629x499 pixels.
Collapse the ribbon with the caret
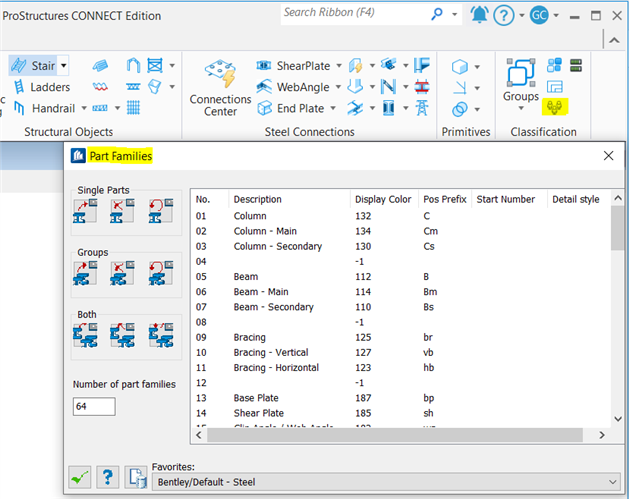614,40
